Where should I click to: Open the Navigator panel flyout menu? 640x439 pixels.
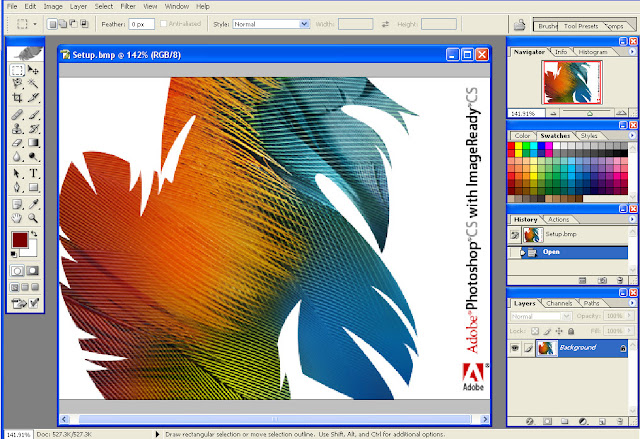point(632,52)
